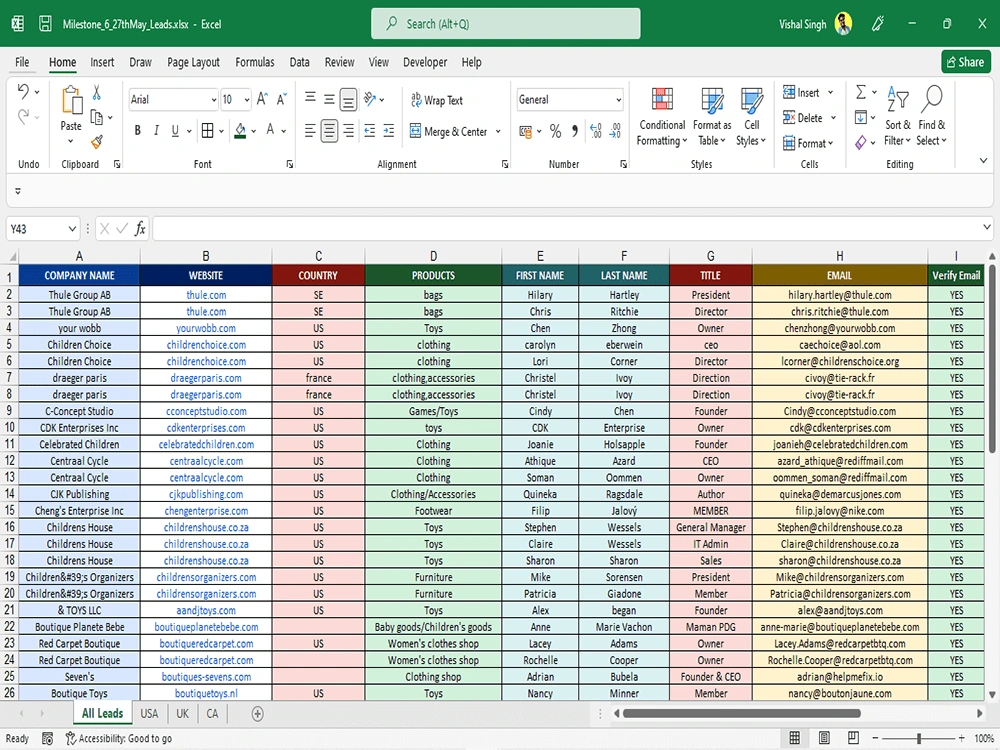Open the Arial font name dropdown
The height and width of the screenshot is (750, 1000).
213,99
